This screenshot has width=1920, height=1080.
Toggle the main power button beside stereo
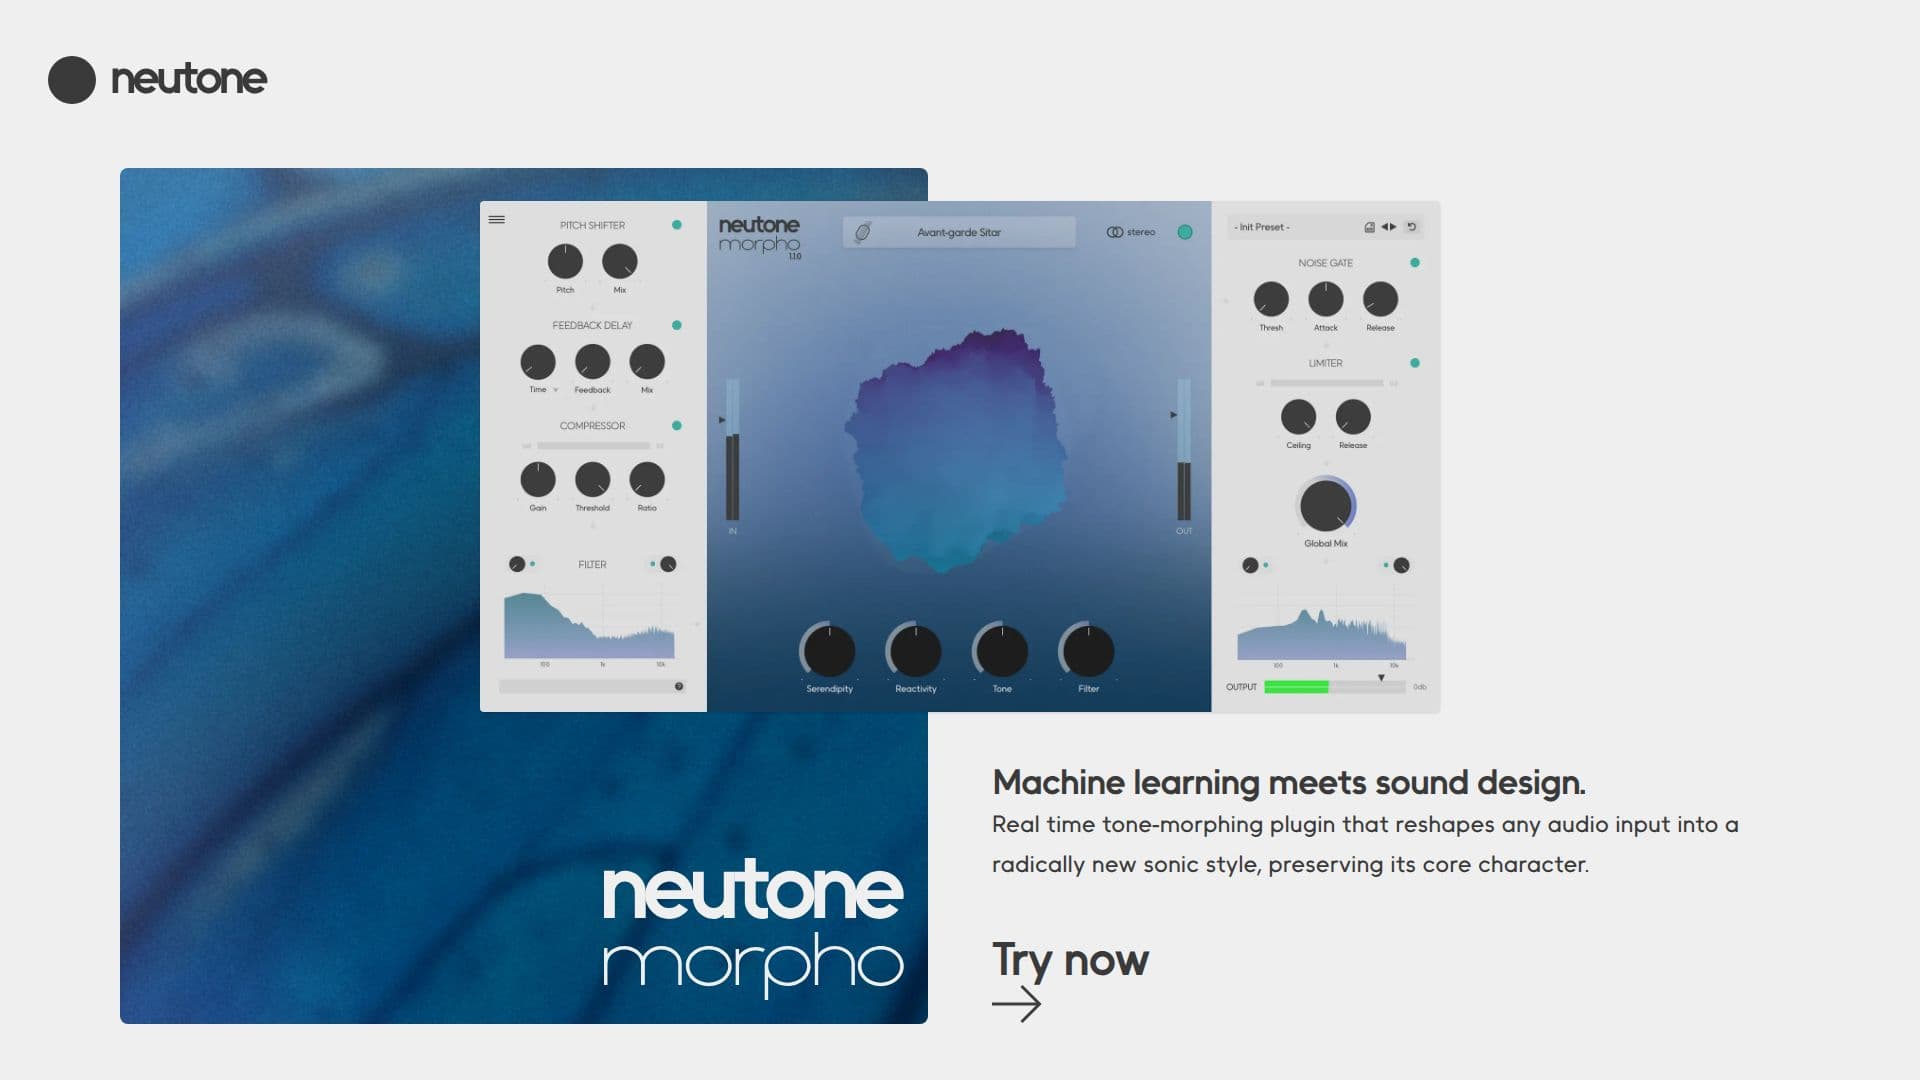[x=1185, y=232]
